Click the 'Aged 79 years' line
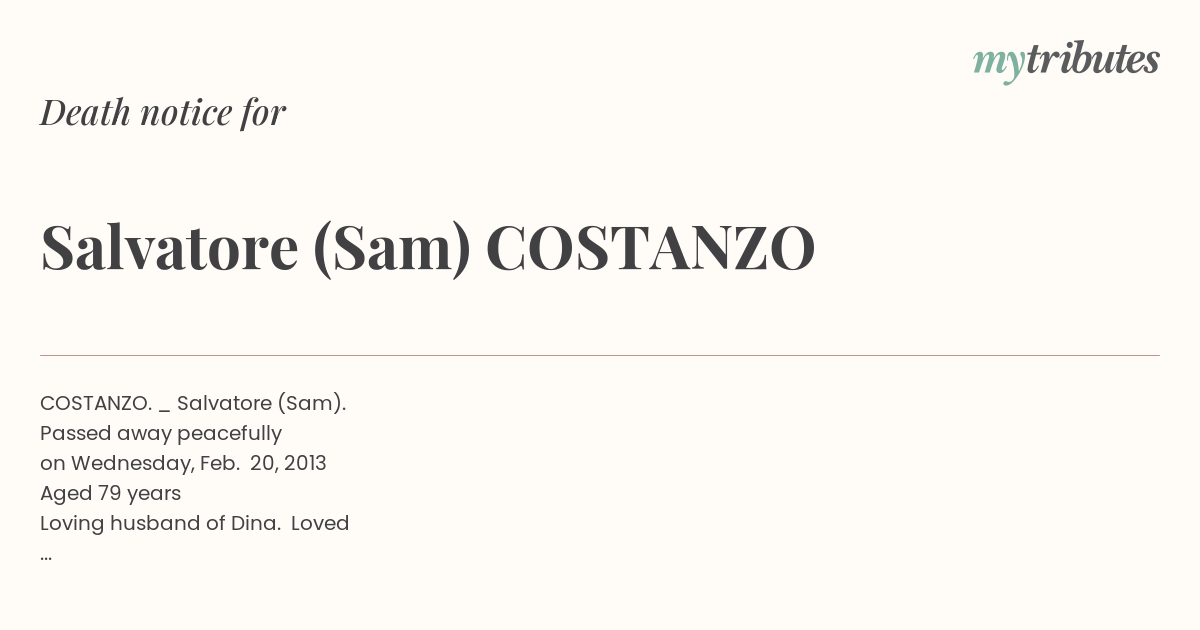The width and height of the screenshot is (1200, 630). pos(110,494)
